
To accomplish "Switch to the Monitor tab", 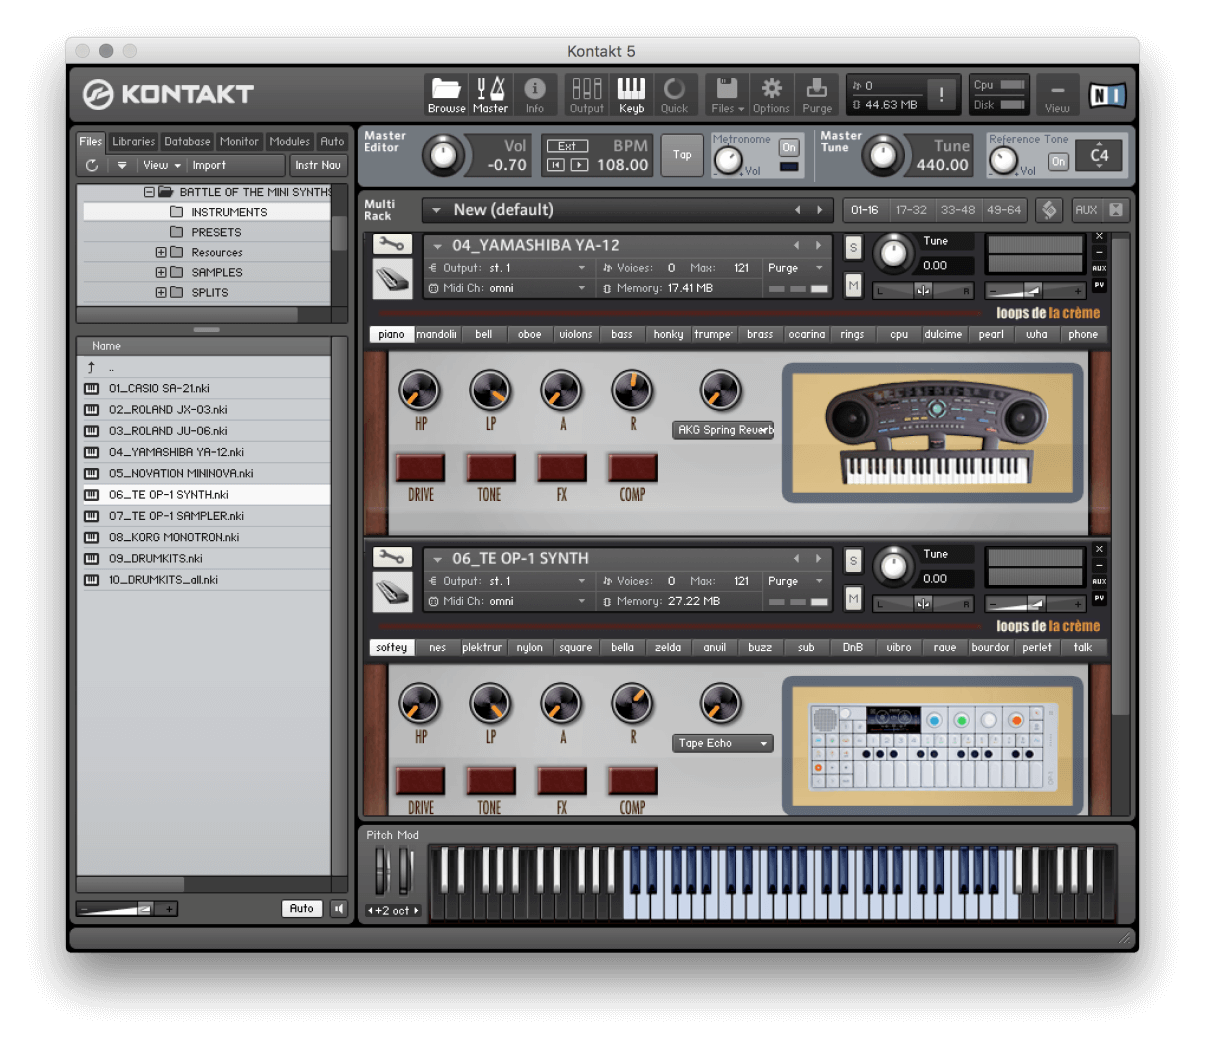I will 239,142.
